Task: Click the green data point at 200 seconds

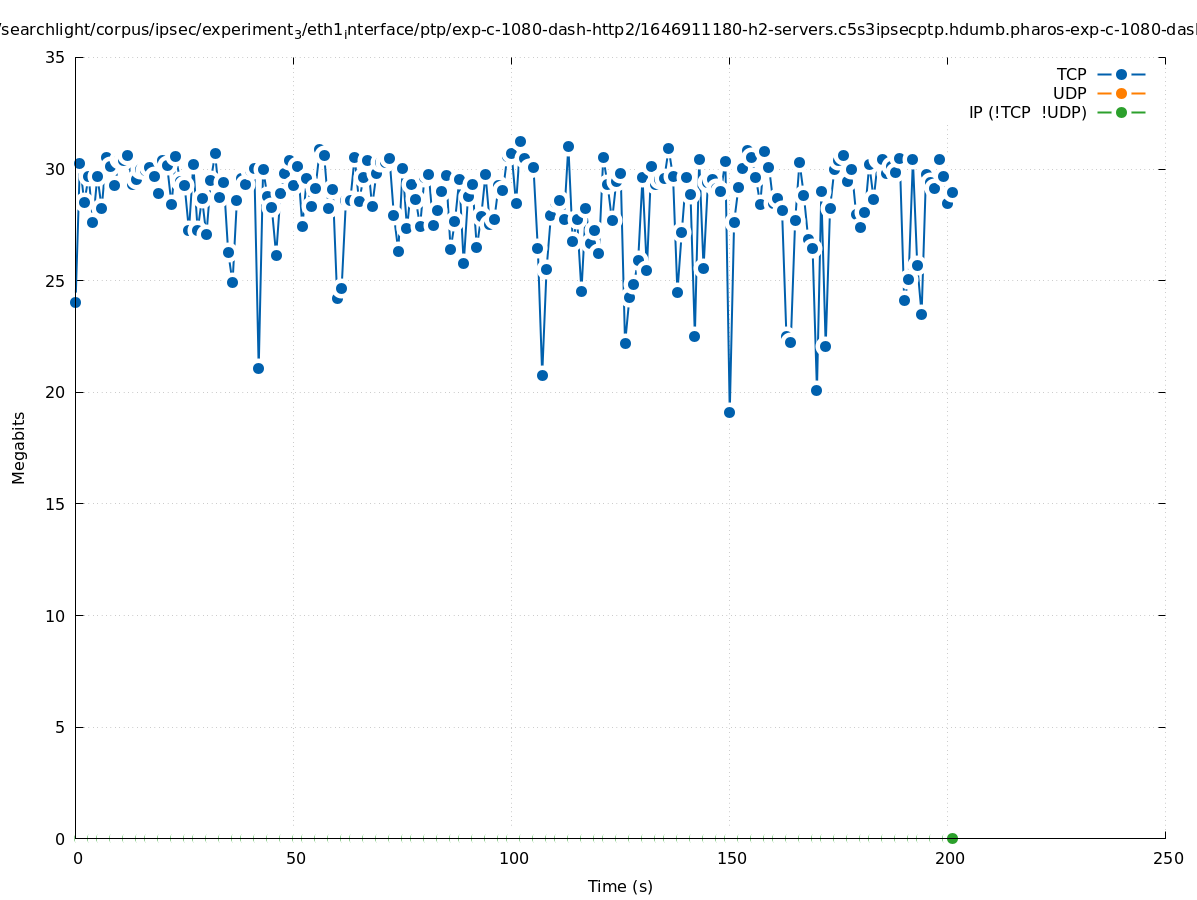Action: pyautogui.click(x=952, y=838)
